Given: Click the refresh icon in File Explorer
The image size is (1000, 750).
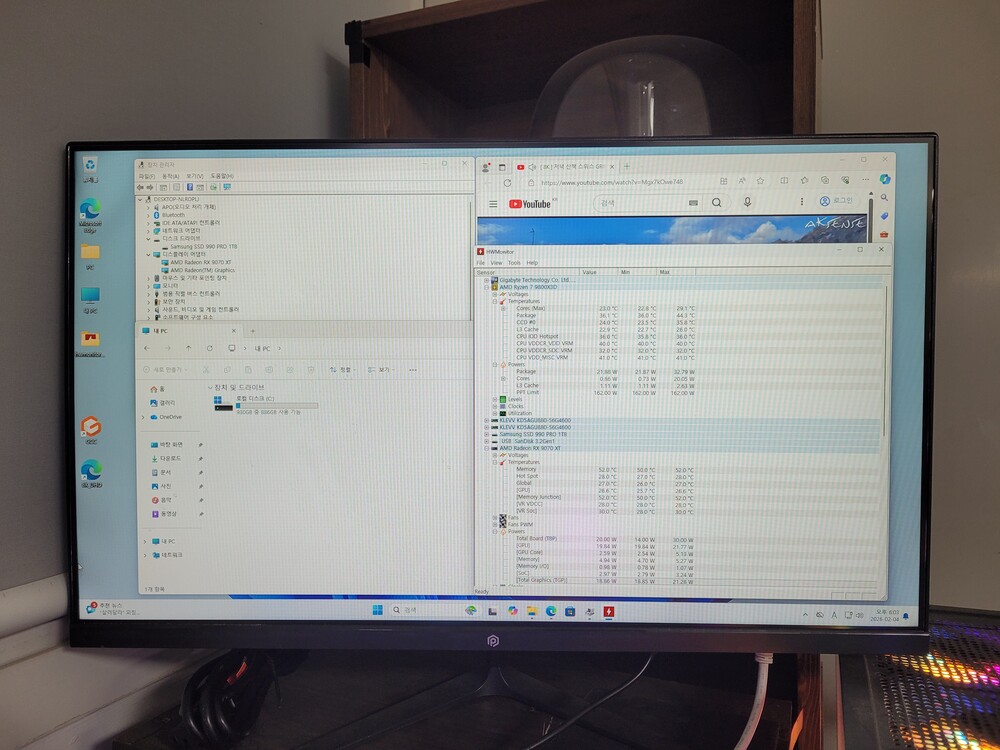Looking at the screenshot, I should click(x=209, y=348).
